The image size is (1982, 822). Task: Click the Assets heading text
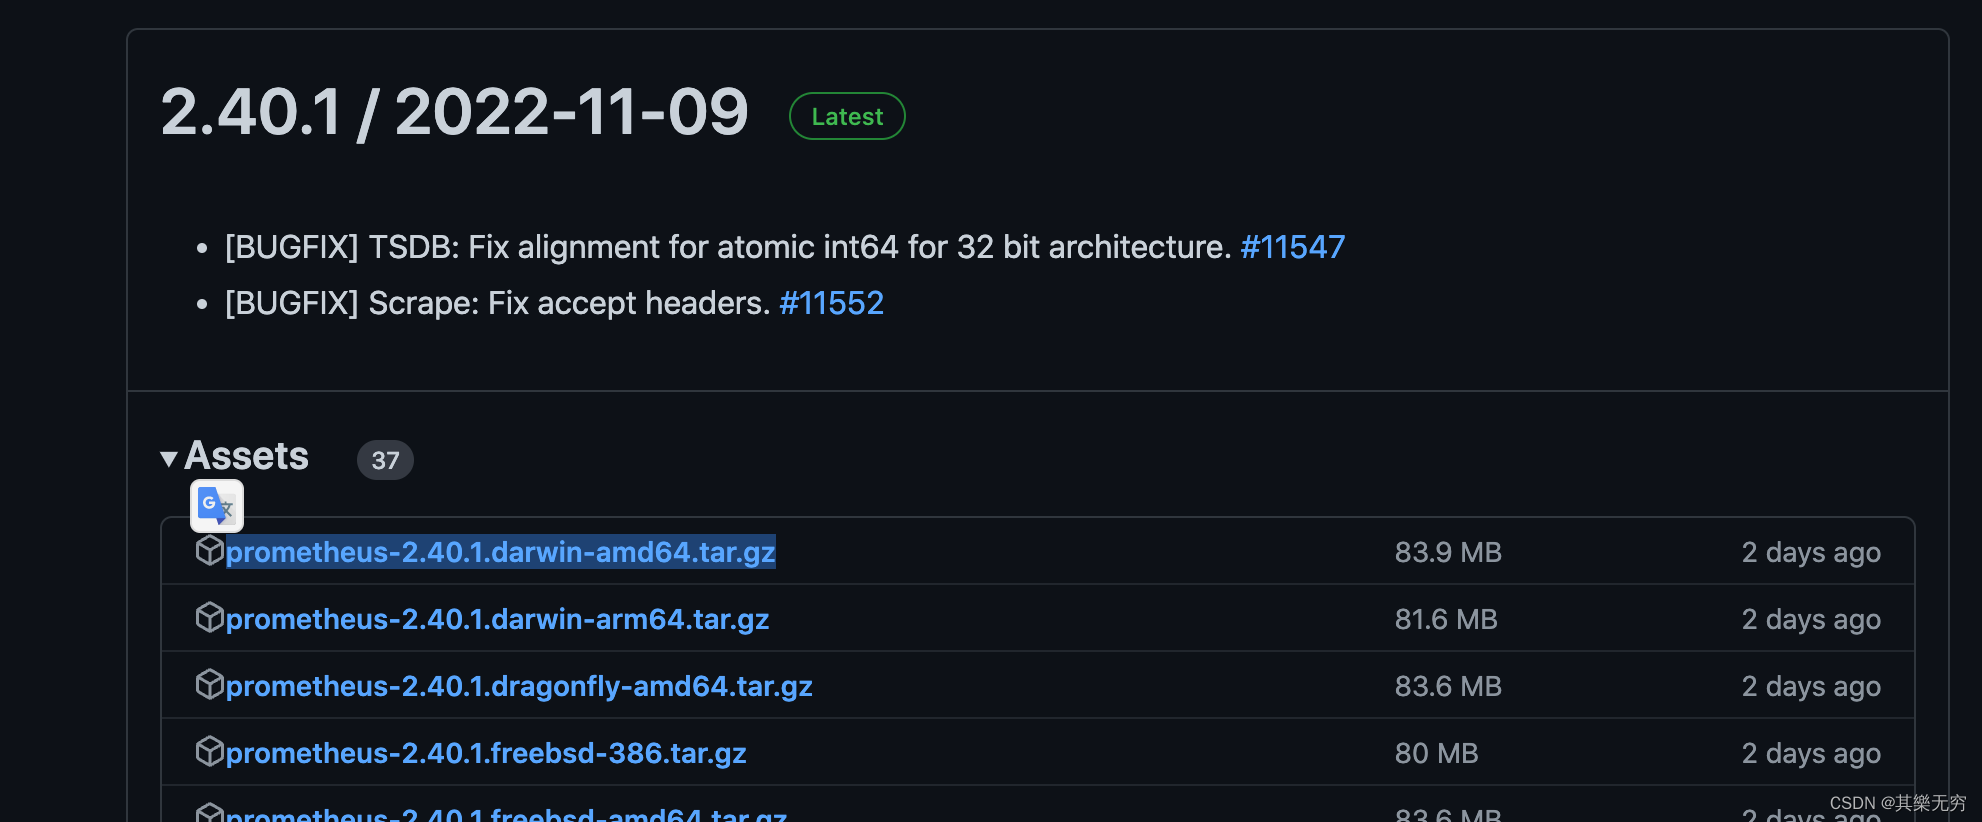coord(246,456)
